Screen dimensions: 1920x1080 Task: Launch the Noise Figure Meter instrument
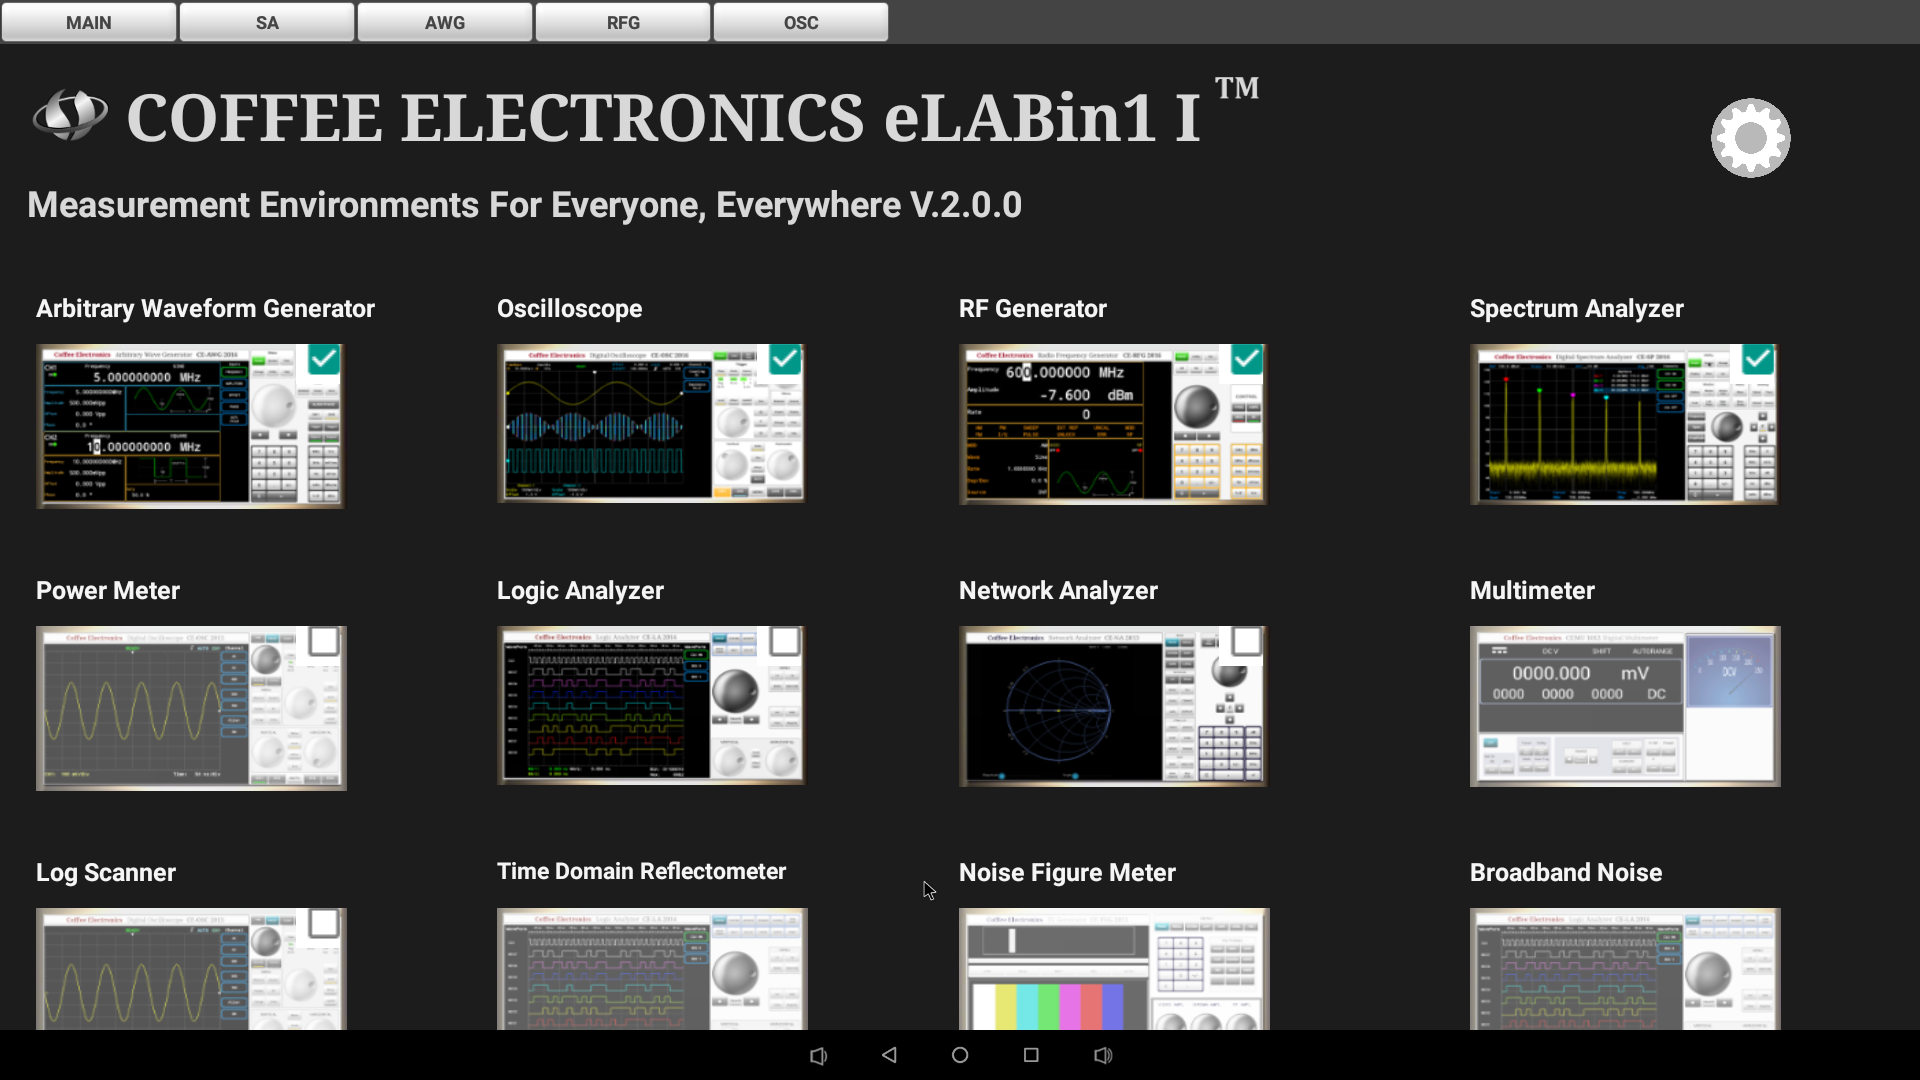(1113, 968)
